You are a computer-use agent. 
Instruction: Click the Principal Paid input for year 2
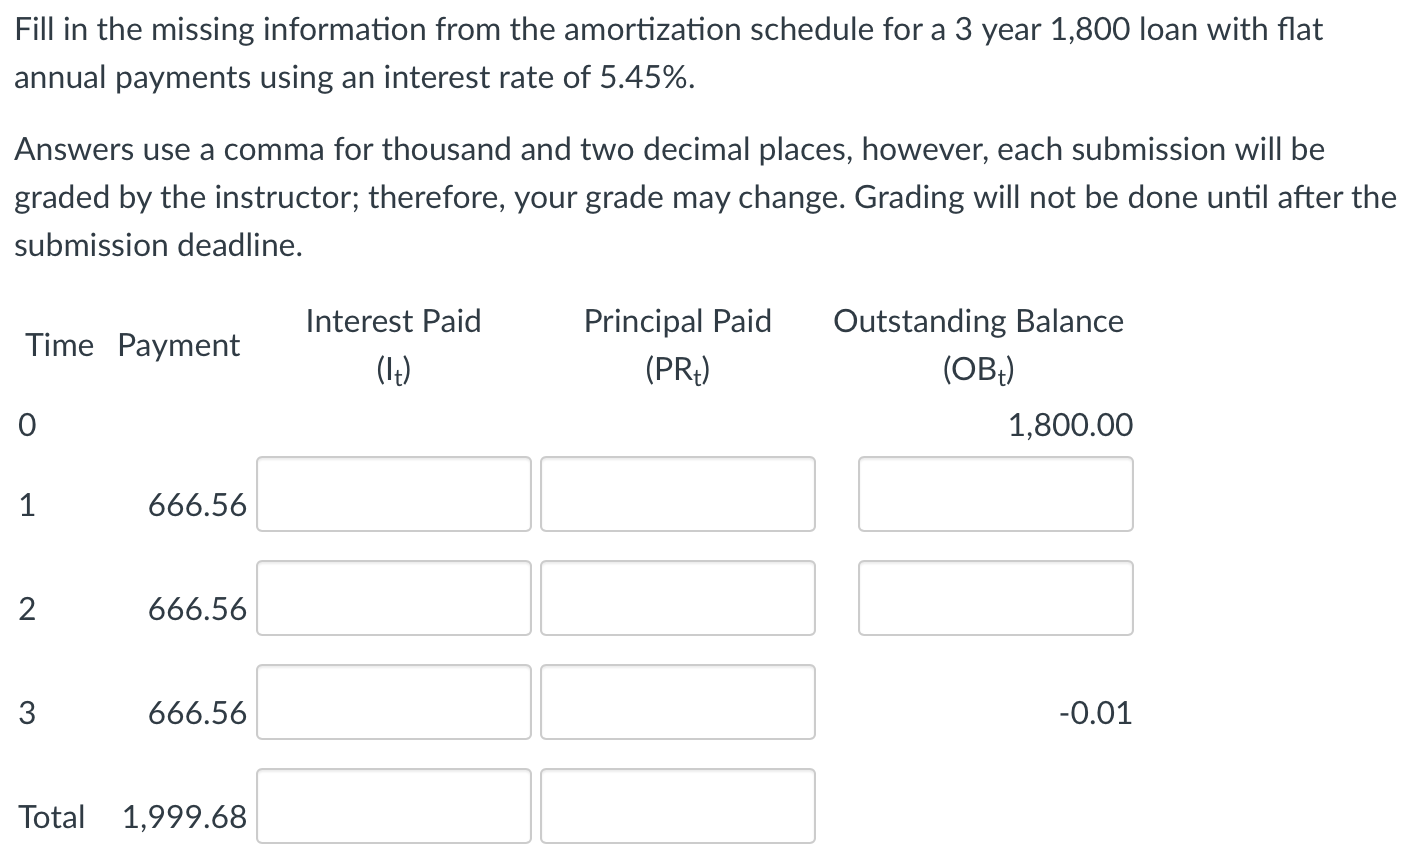pyautogui.click(x=677, y=598)
